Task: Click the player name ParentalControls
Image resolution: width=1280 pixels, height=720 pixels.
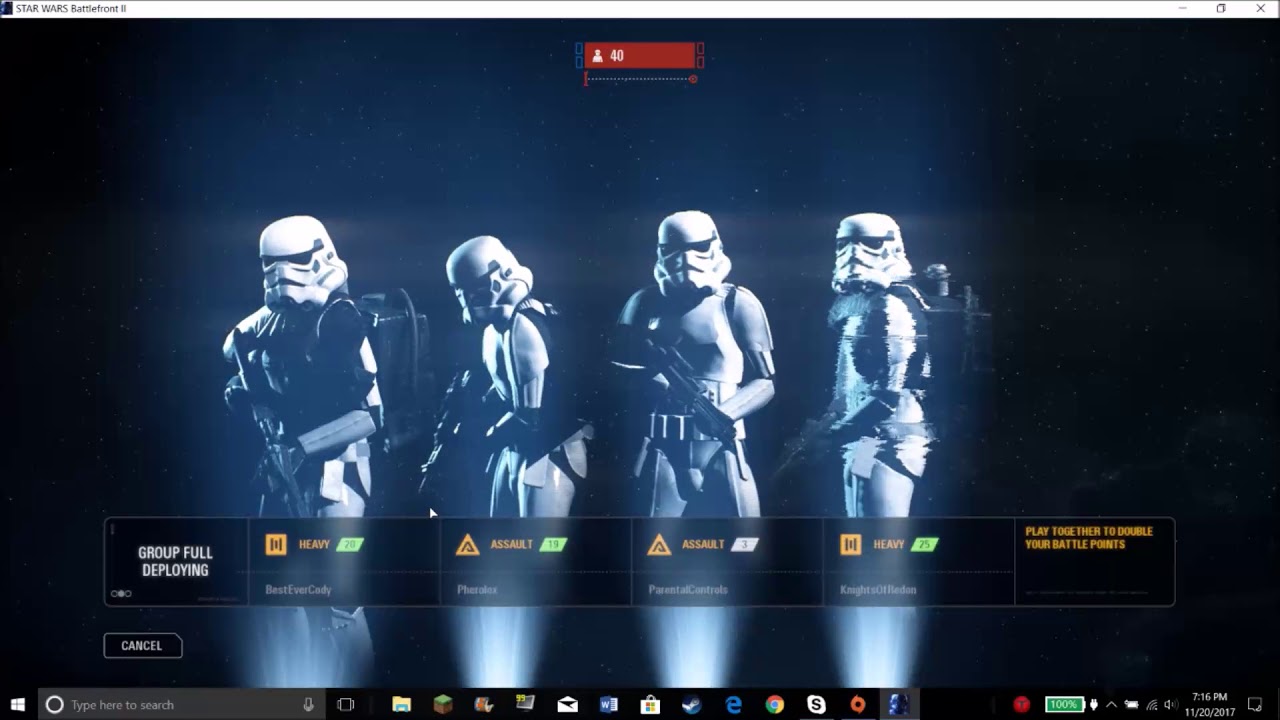Action: click(688, 590)
